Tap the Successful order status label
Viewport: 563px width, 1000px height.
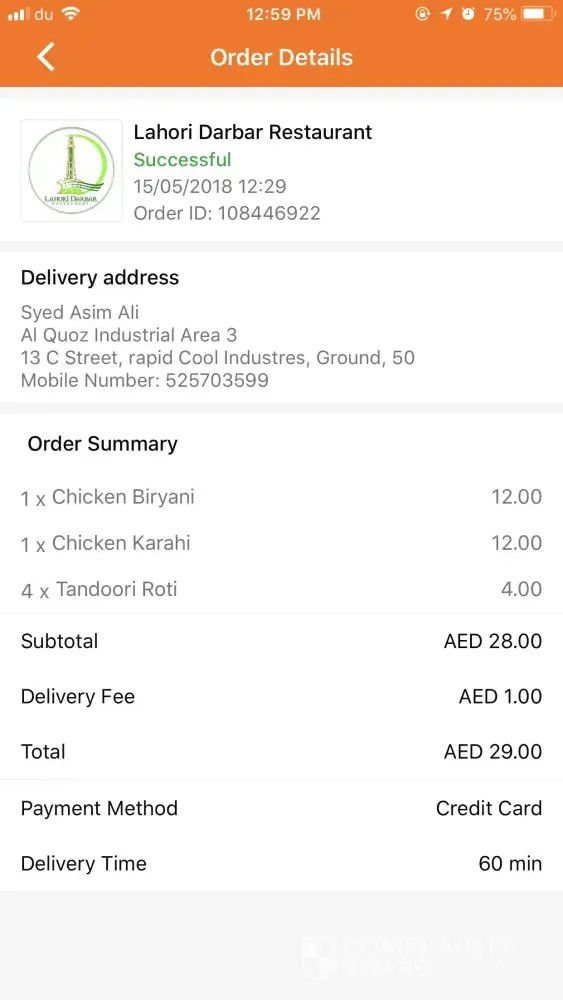tap(182, 159)
